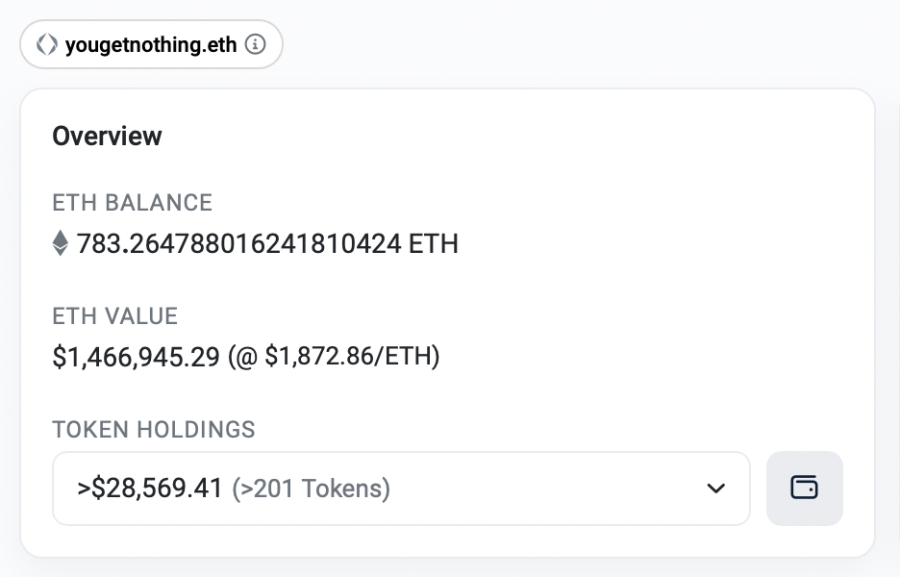Click the ETH unit after the balance number
The width and height of the screenshot is (900, 577).
[x=433, y=243]
